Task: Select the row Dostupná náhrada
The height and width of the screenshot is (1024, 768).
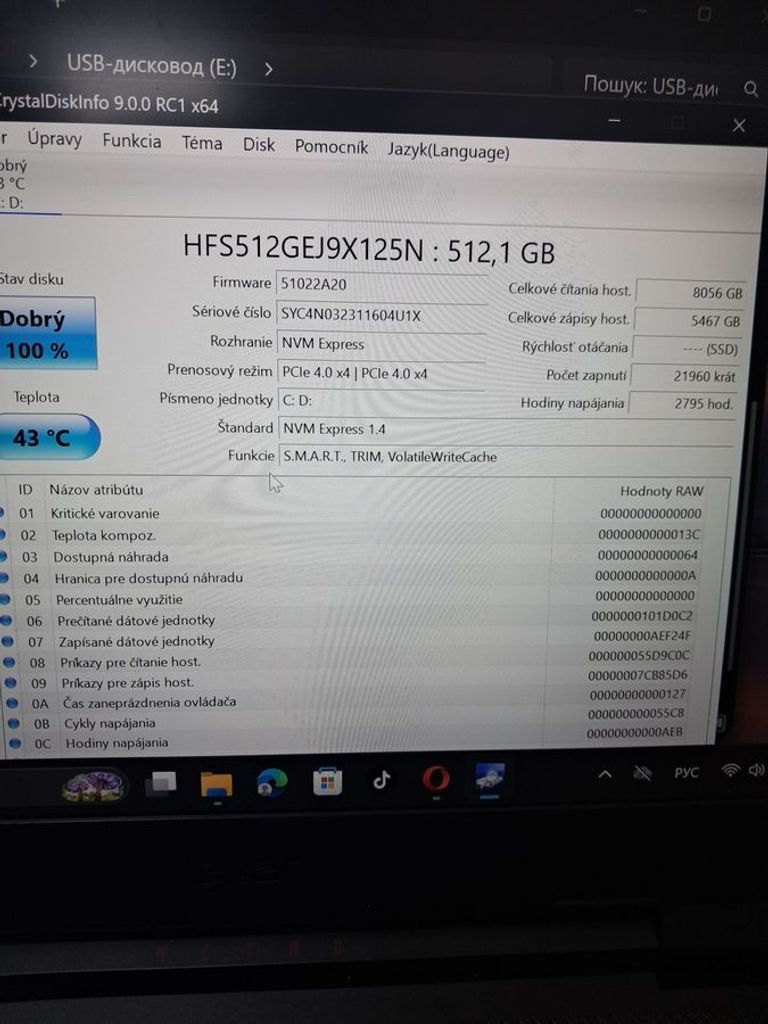Action: point(353,556)
